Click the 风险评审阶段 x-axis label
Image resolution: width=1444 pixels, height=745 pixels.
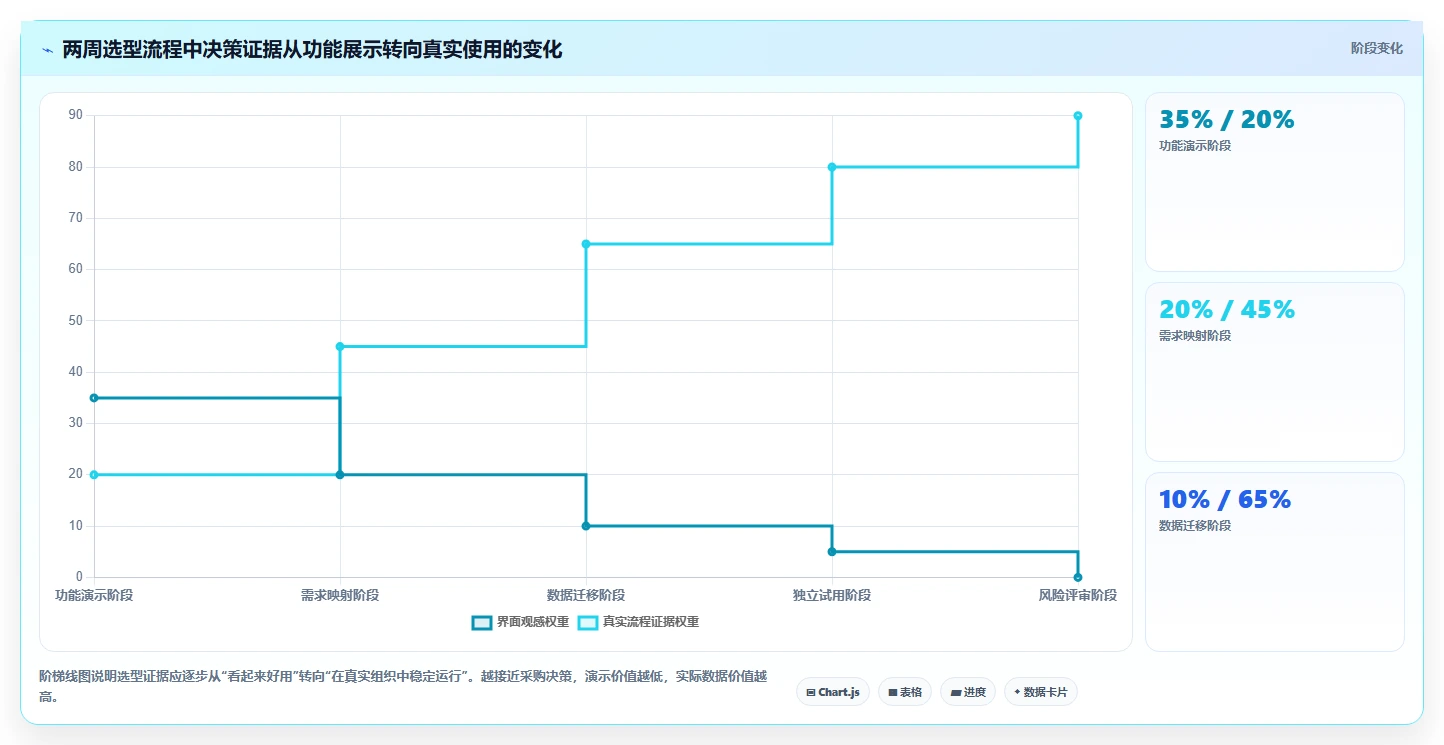click(x=1078, y=595)
